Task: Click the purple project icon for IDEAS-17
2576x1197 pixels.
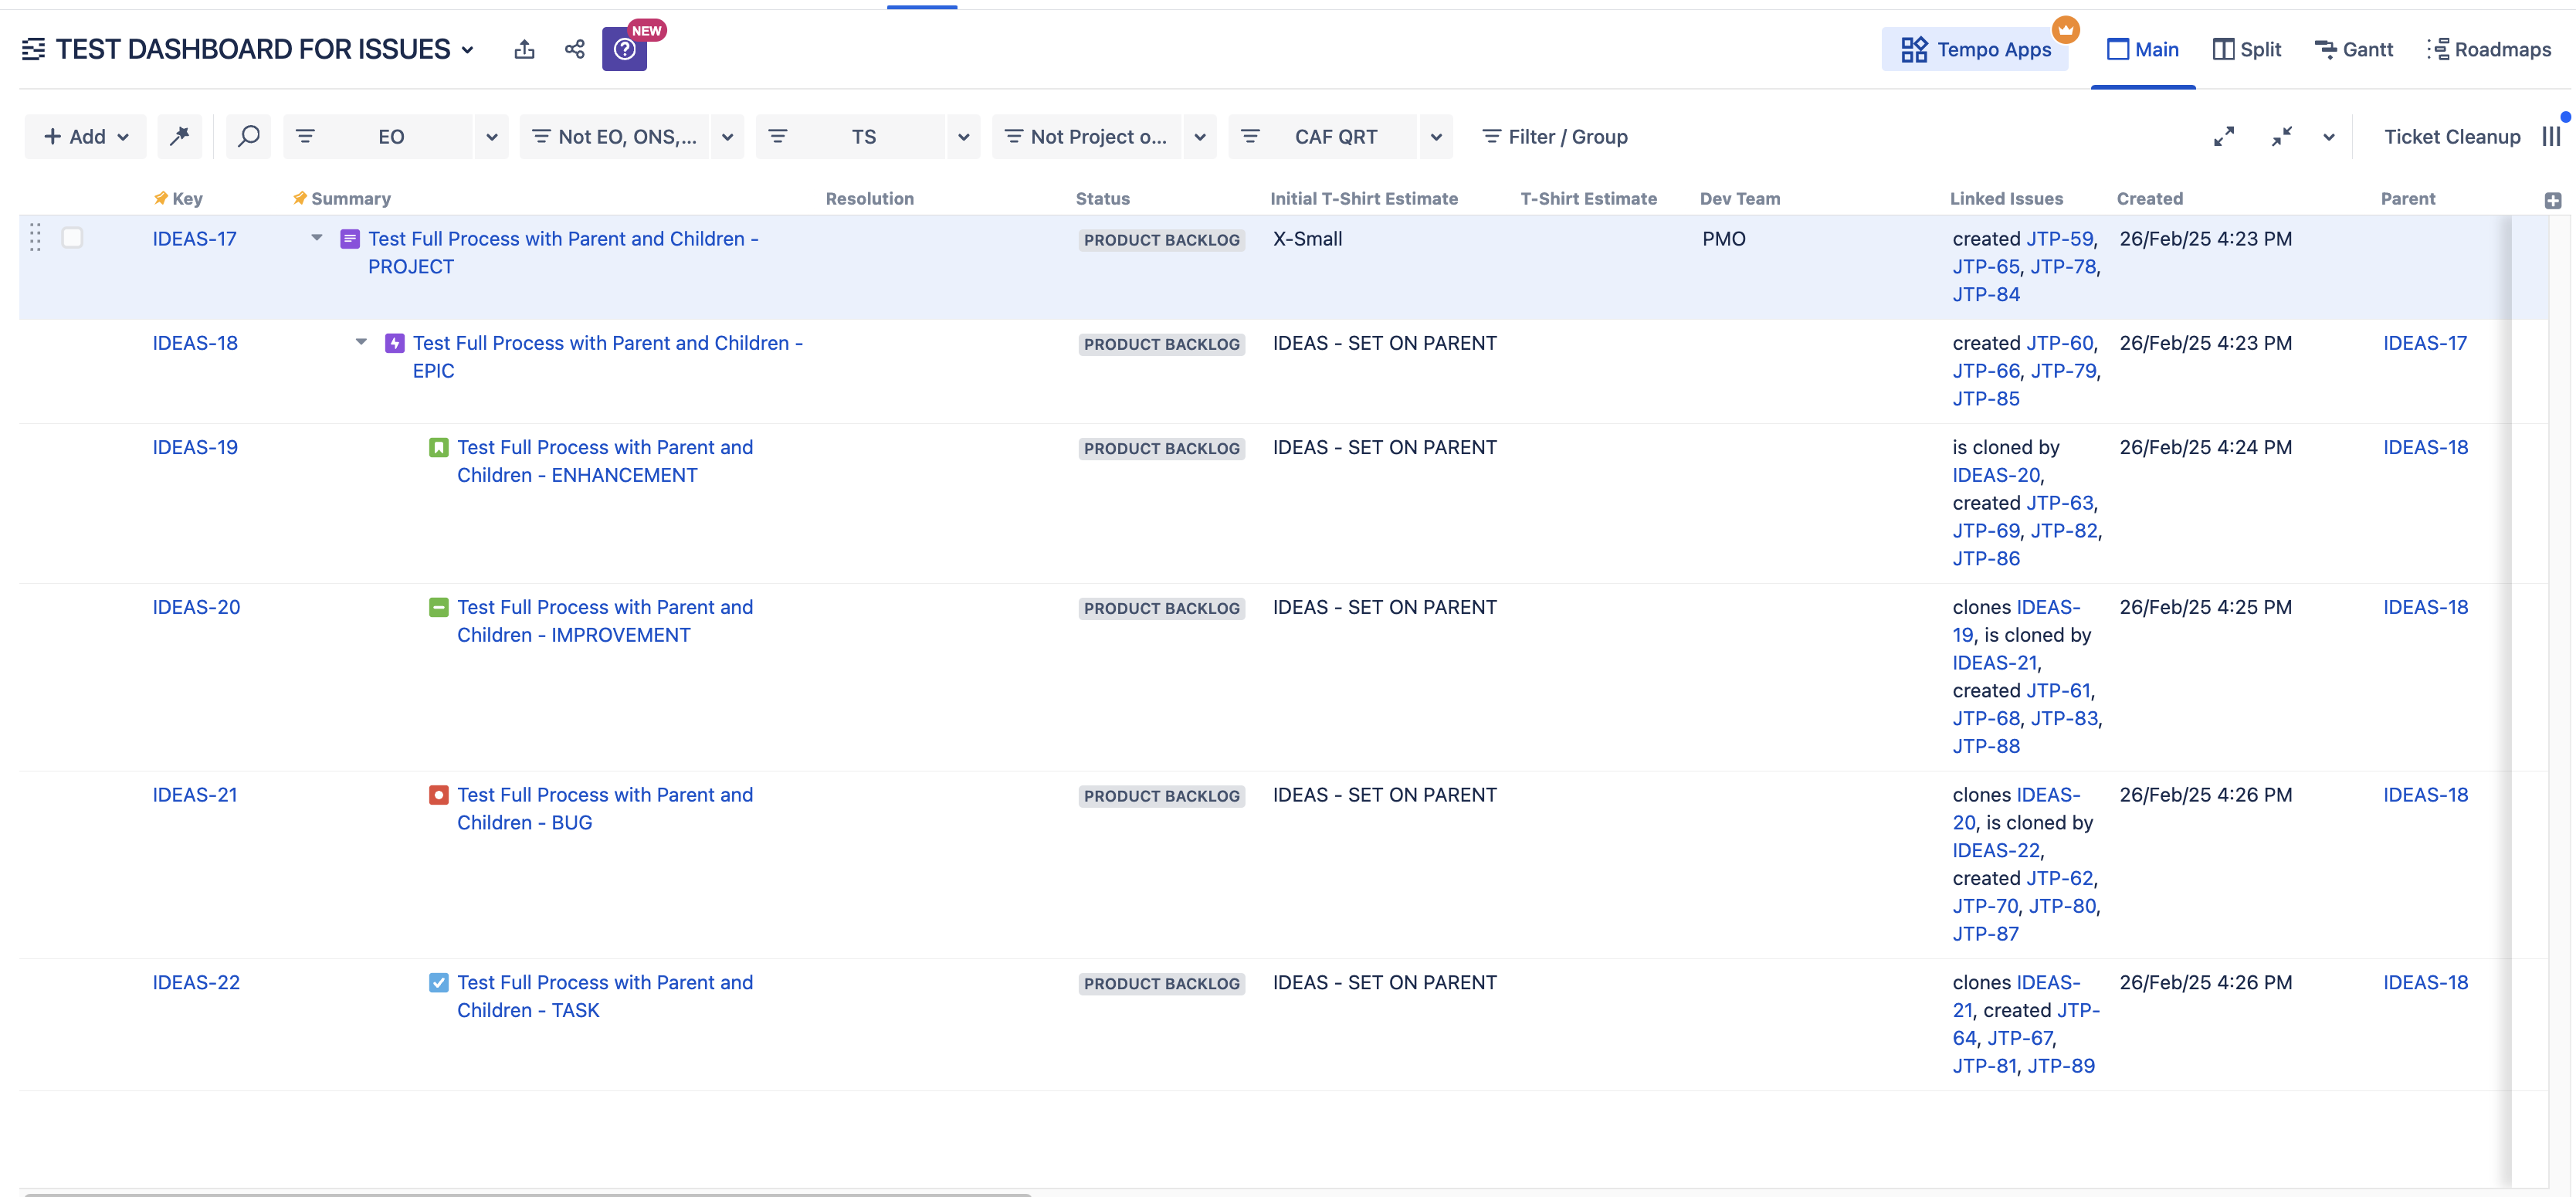Action: pos(350,239)
